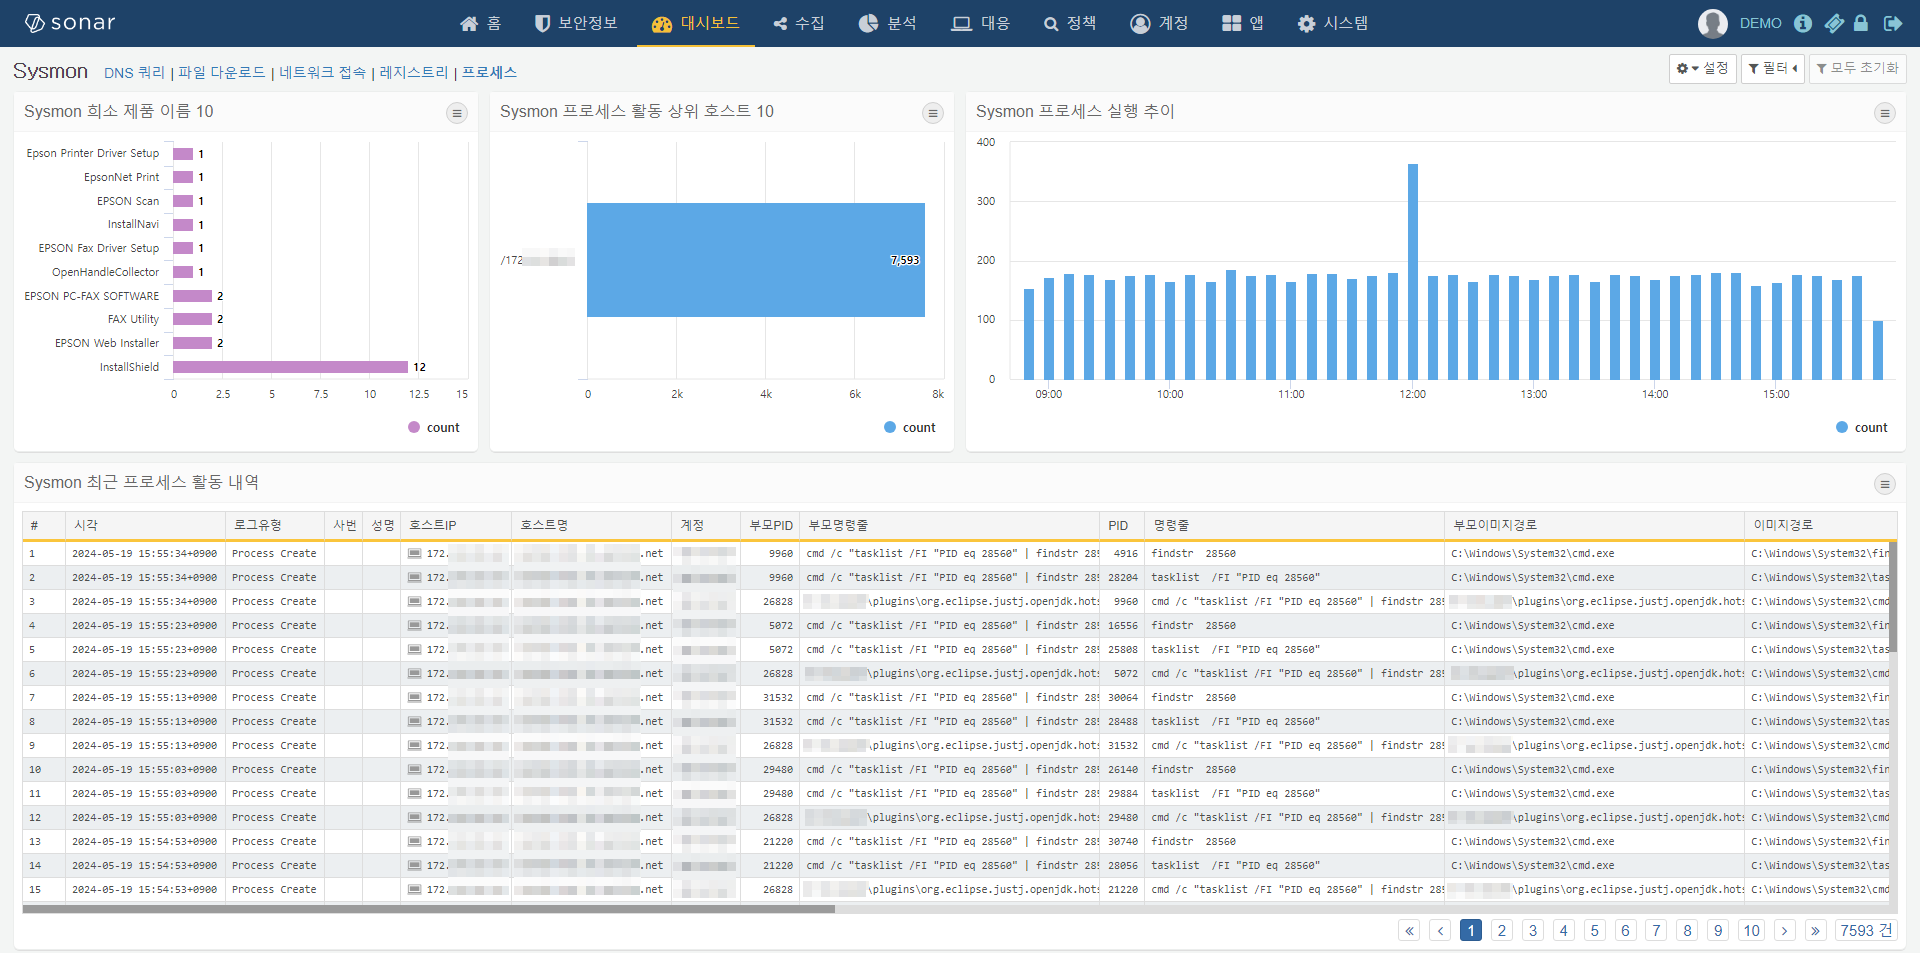The height and width of the screenshot is (953, 1920).
Task: Go to previous page of results
Action: (1440, 930)
